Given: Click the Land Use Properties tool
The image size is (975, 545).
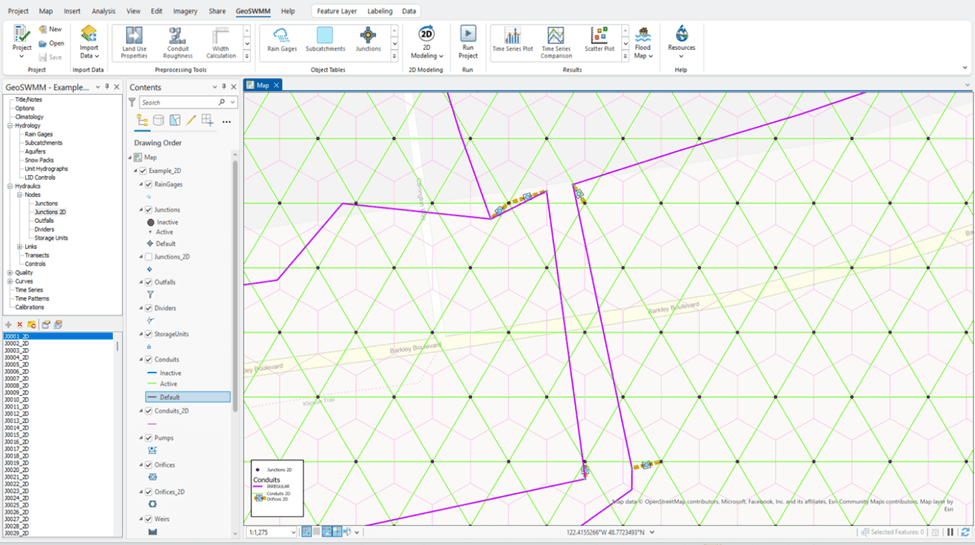Looking at the screenshot, I should pyautogui.click(x=134, y=39).
